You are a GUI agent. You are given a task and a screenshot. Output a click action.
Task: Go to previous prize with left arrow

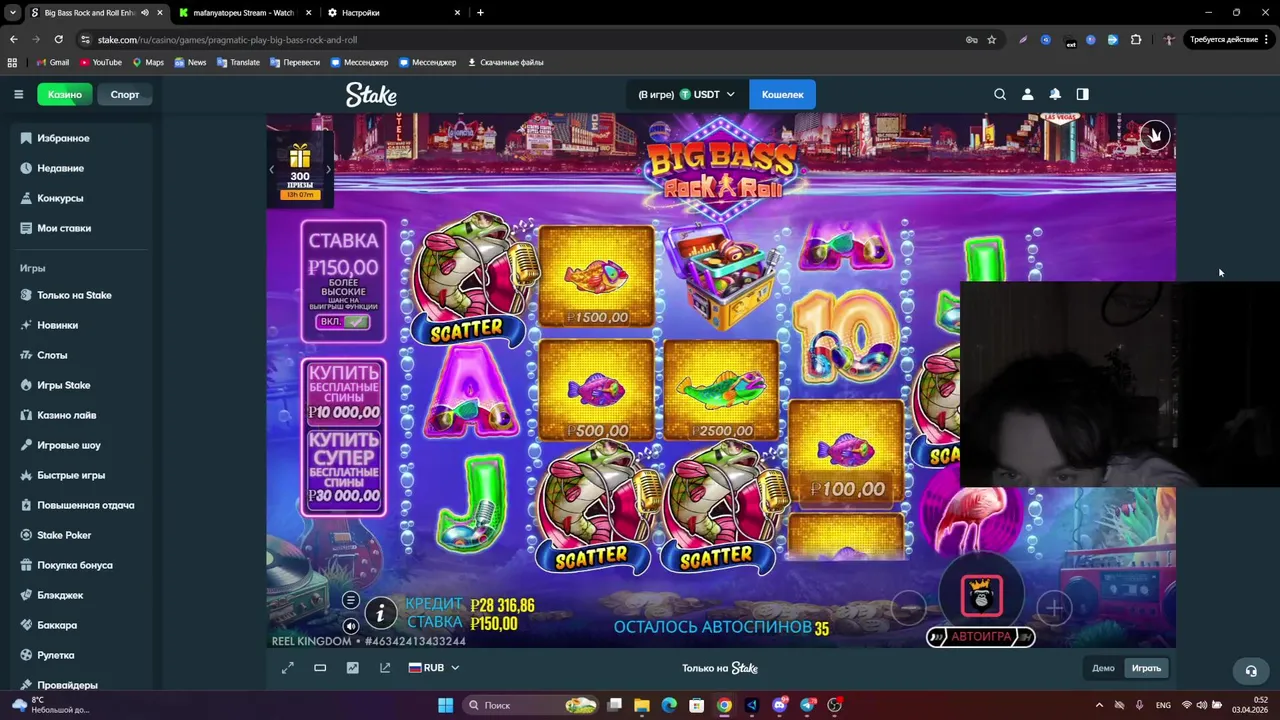pyautogui.click(x=272, y=169)
